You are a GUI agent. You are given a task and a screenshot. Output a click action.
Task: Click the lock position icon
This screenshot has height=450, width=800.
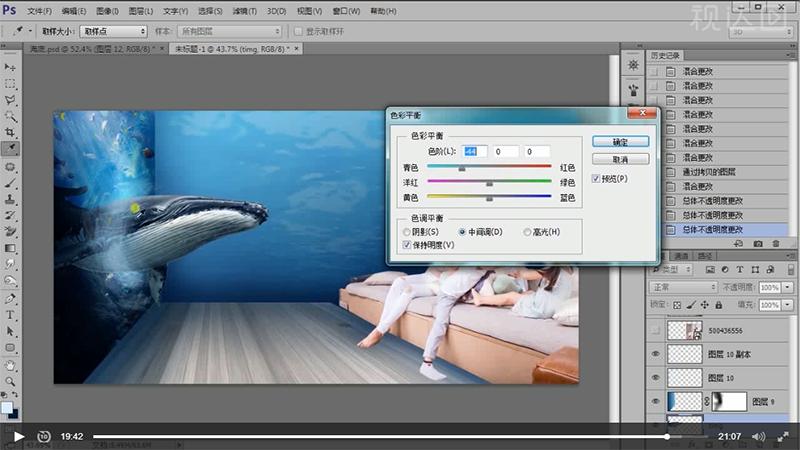point(705,305)
